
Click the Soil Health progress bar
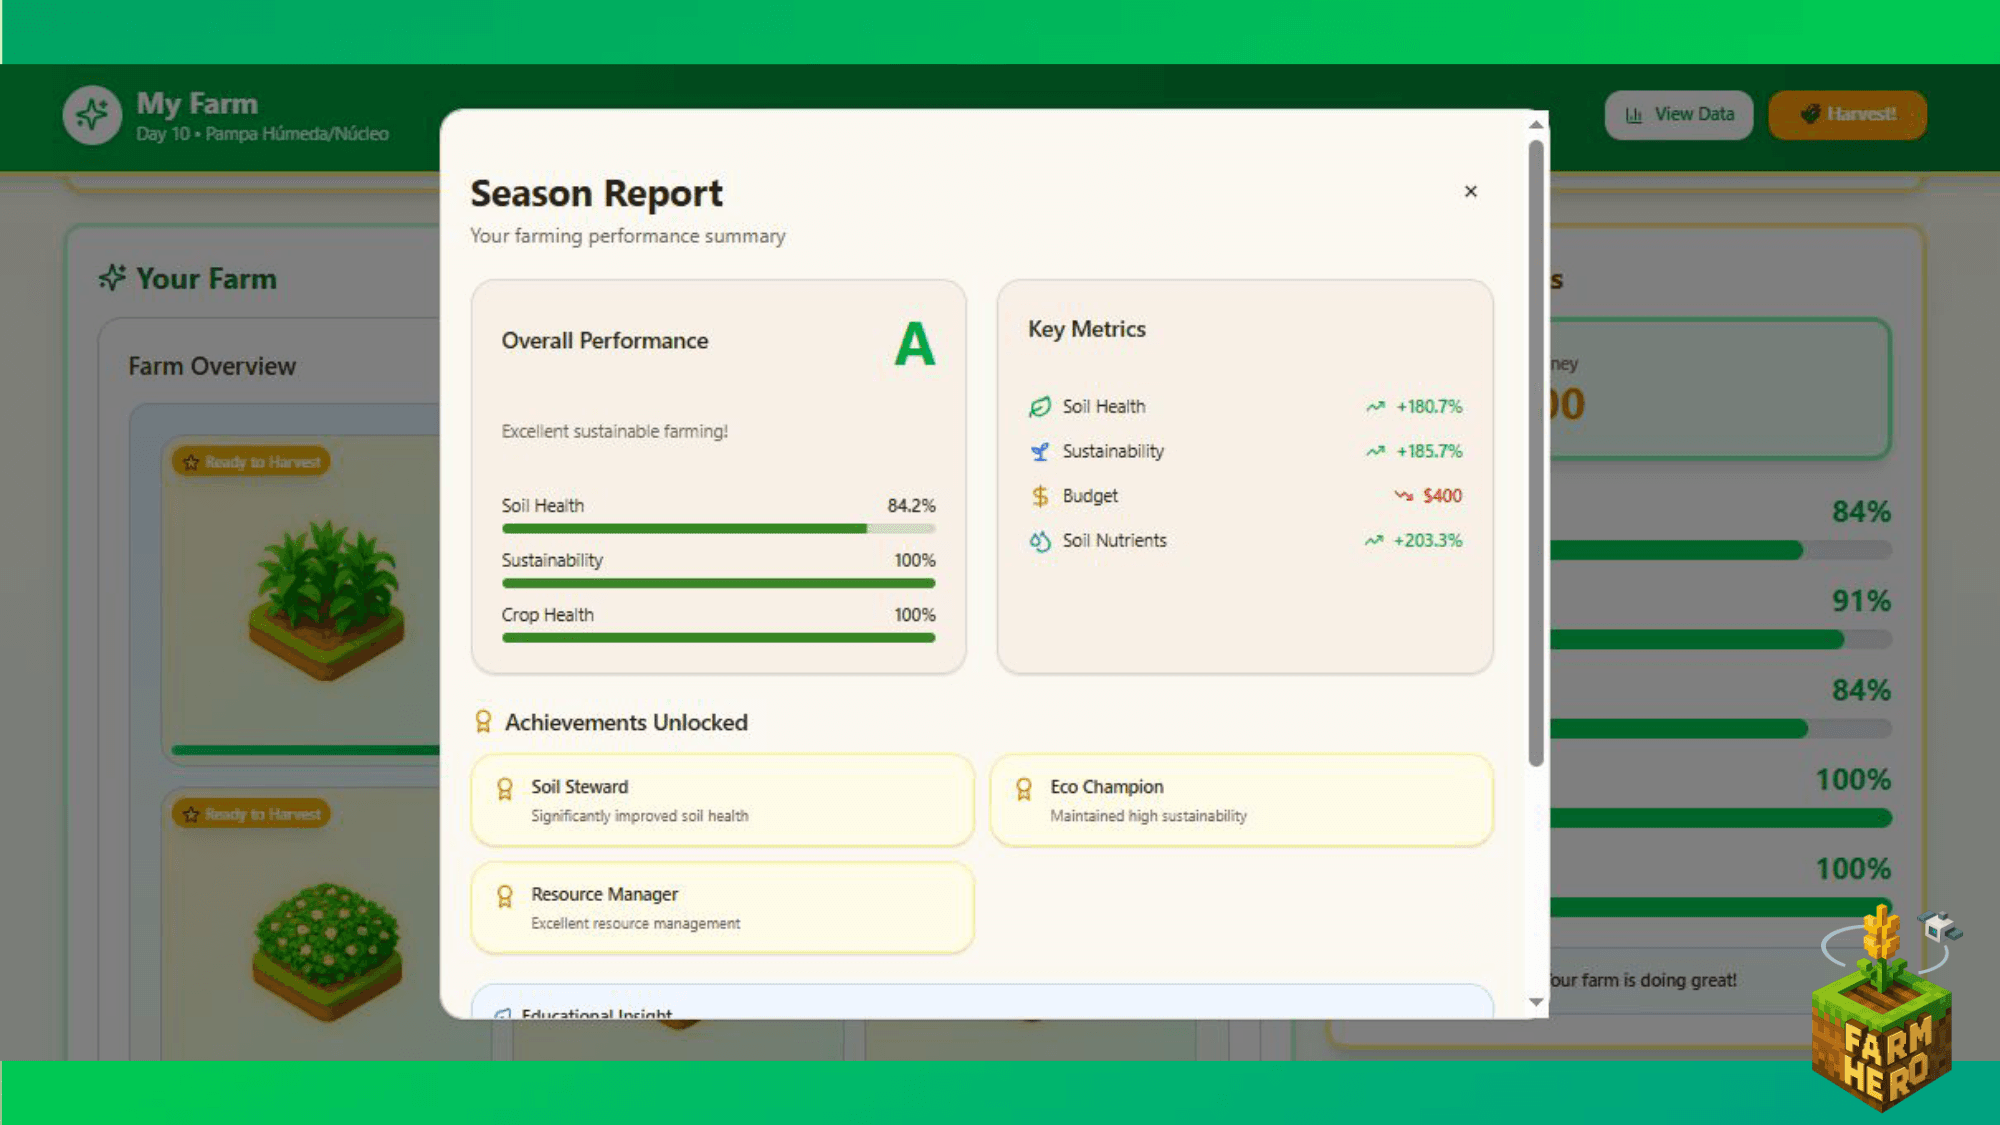coord(718,528)
